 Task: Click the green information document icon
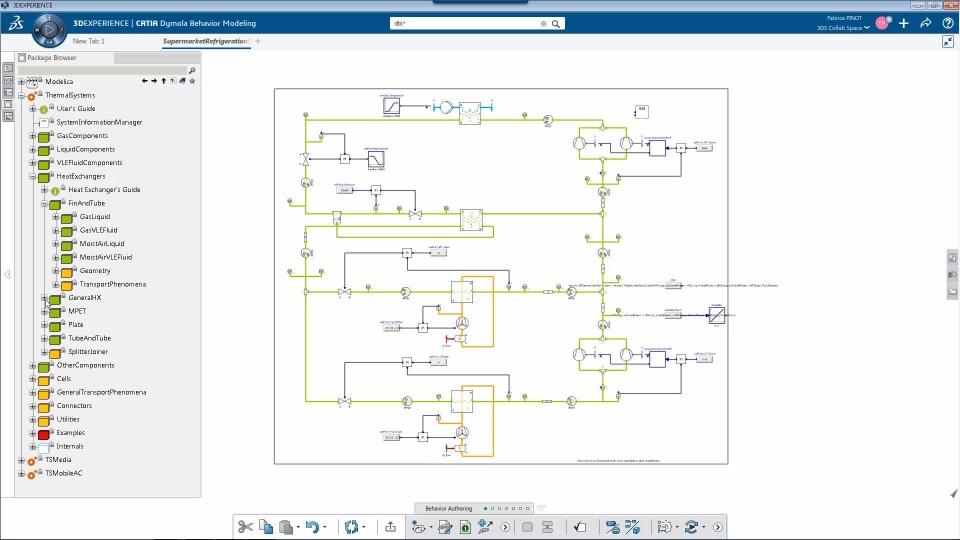click(x=465, y=527)
